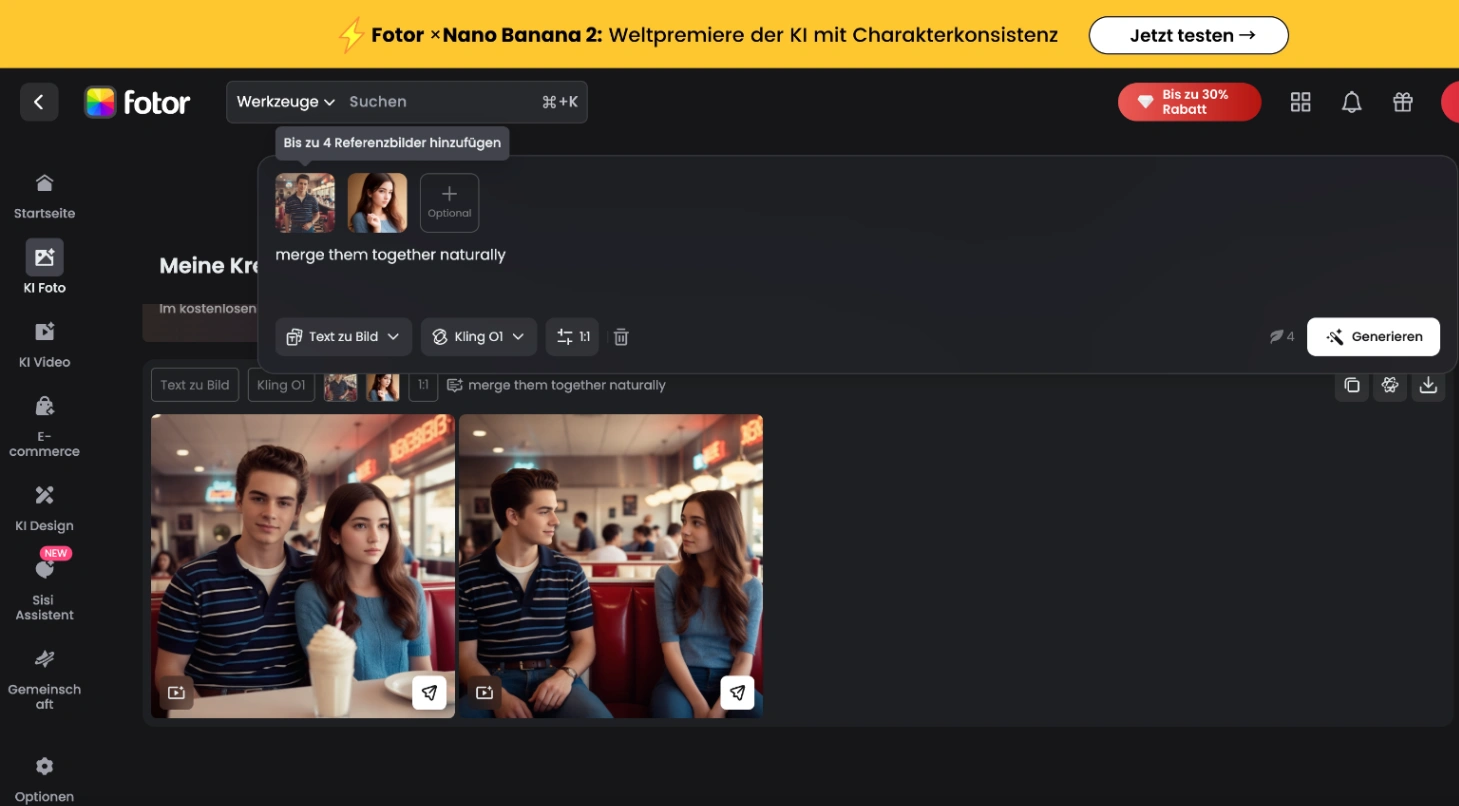Expand the Werkzeuge dropdown
Screen dimensions: 1459x806
tap(285, 102)
